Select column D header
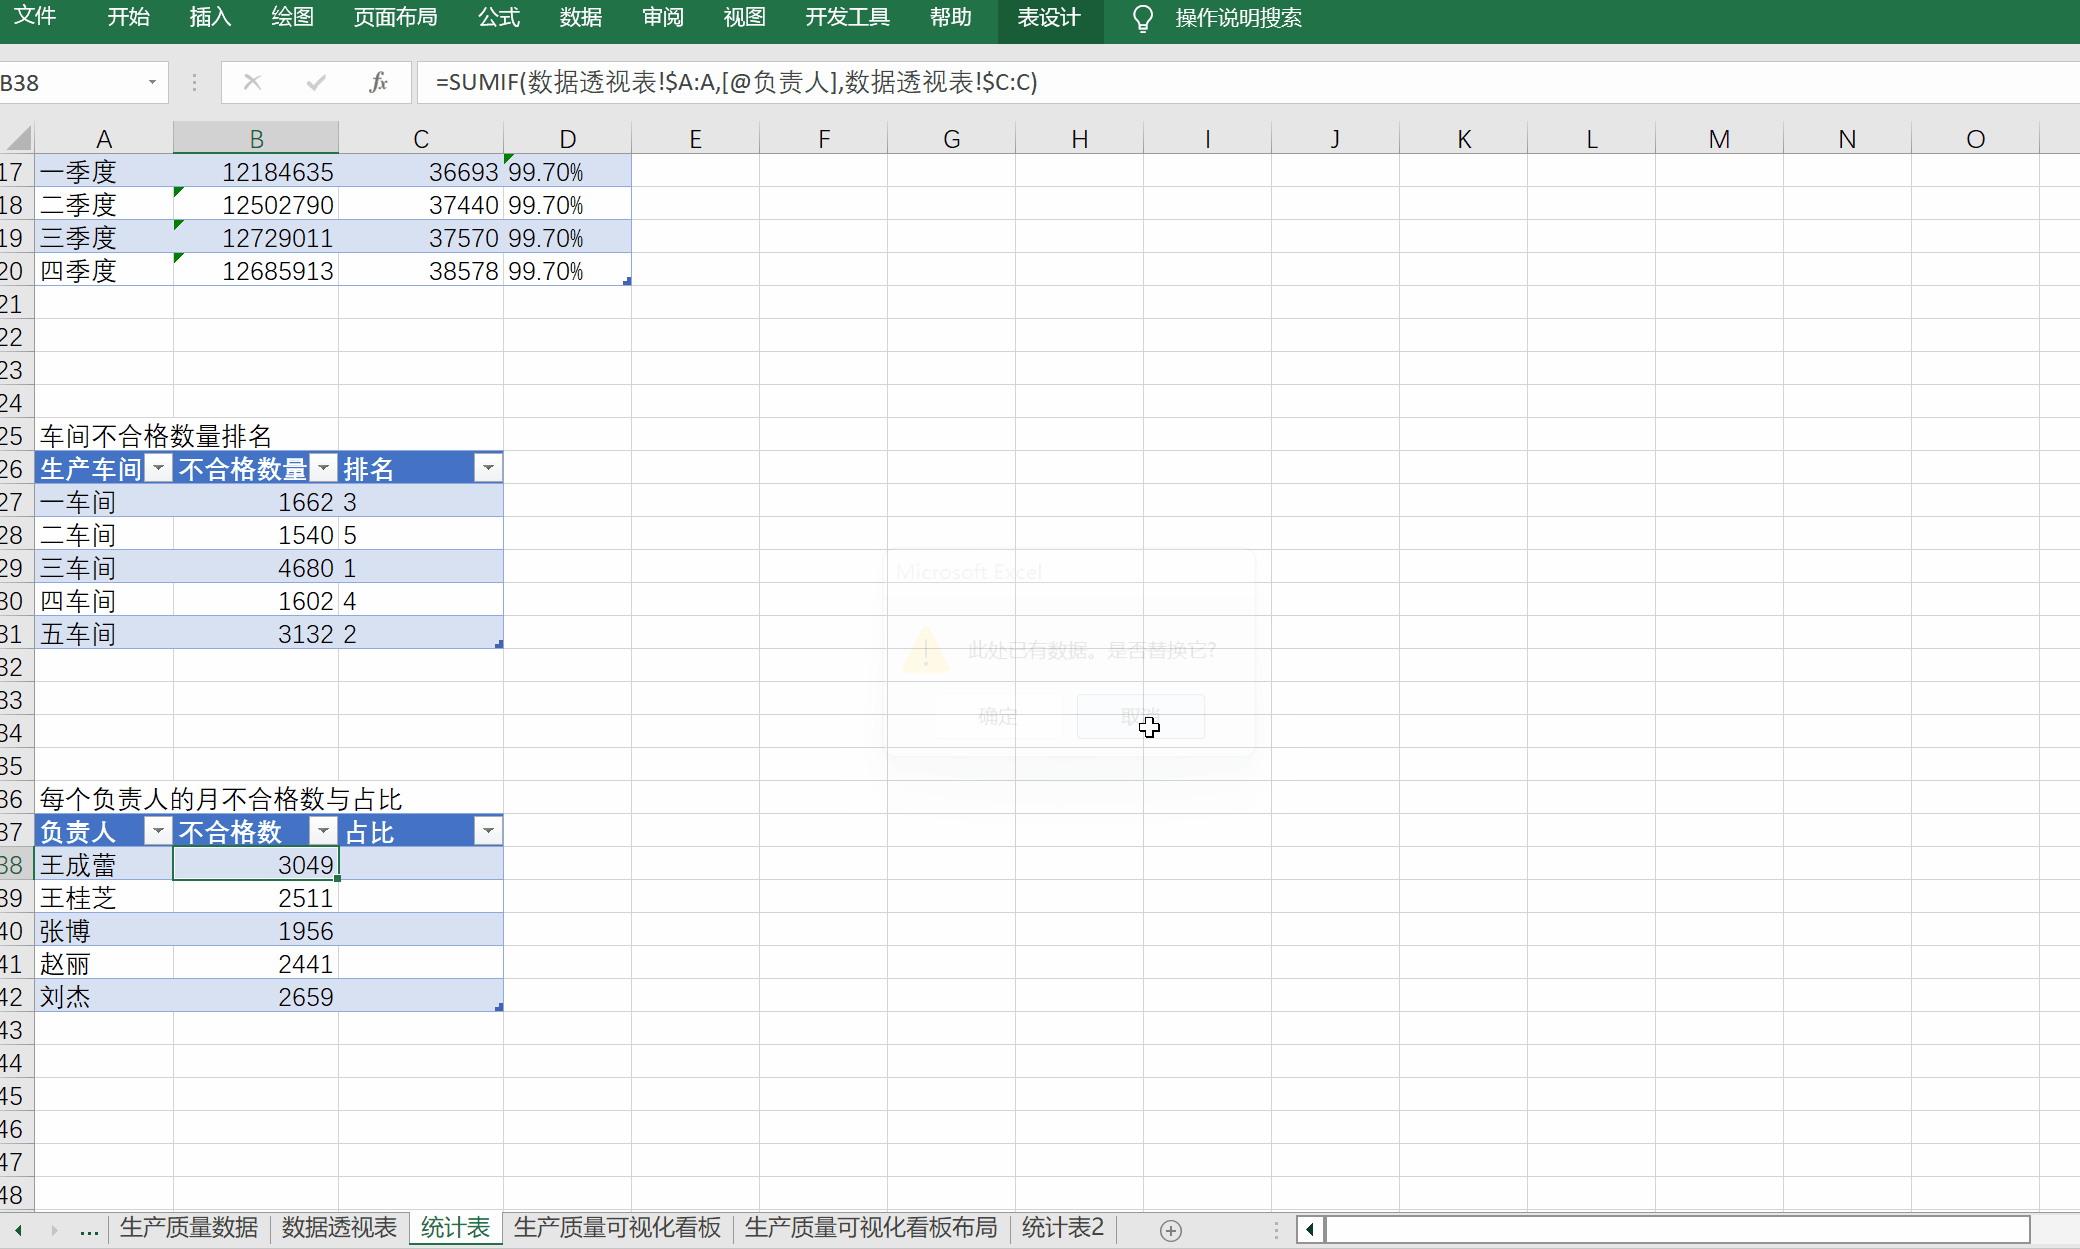2080x1249 pixels. pos(567,139)
